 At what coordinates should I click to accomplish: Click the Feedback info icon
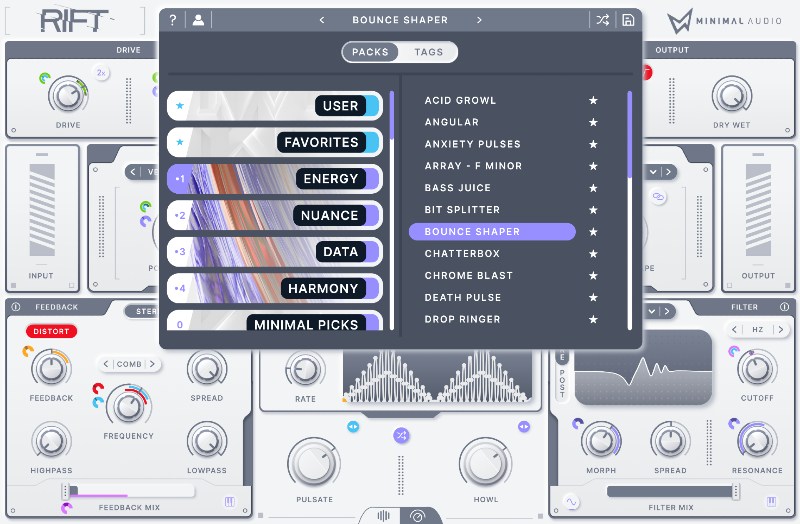tap(16, 307)
